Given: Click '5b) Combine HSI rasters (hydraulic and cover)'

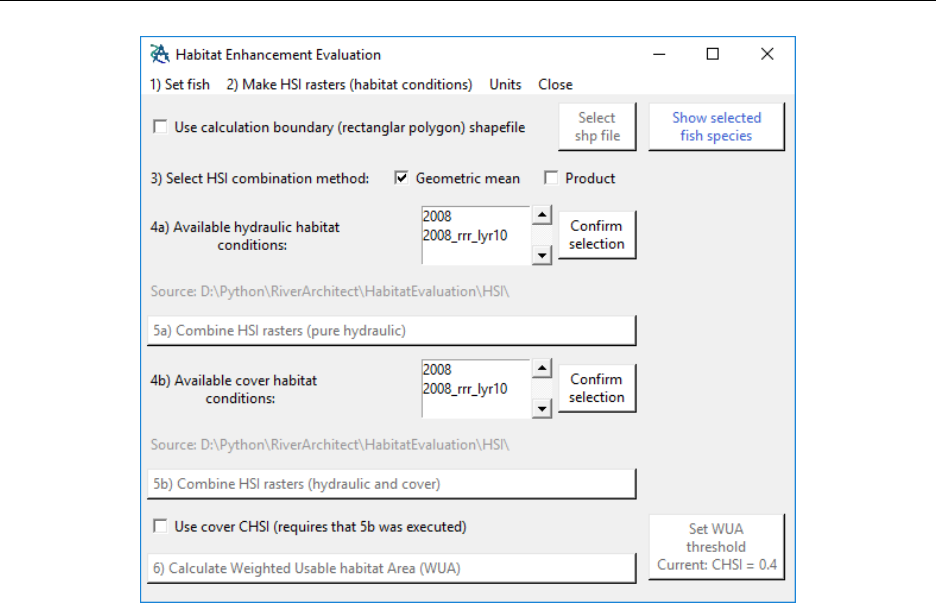Looking at the screenshot, I should pos(392,484).
